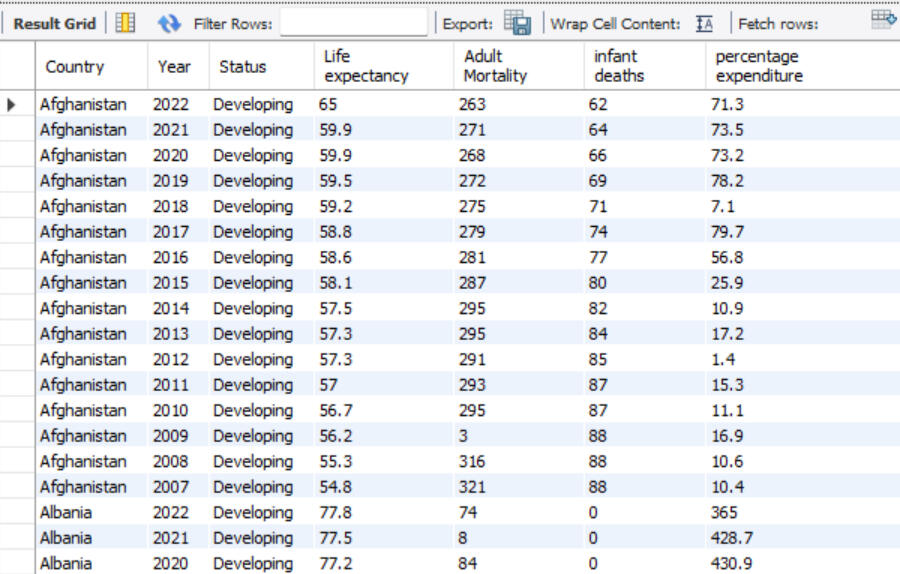Sort by the Country column header
900x574 pixels.
(x=75, y=67)
